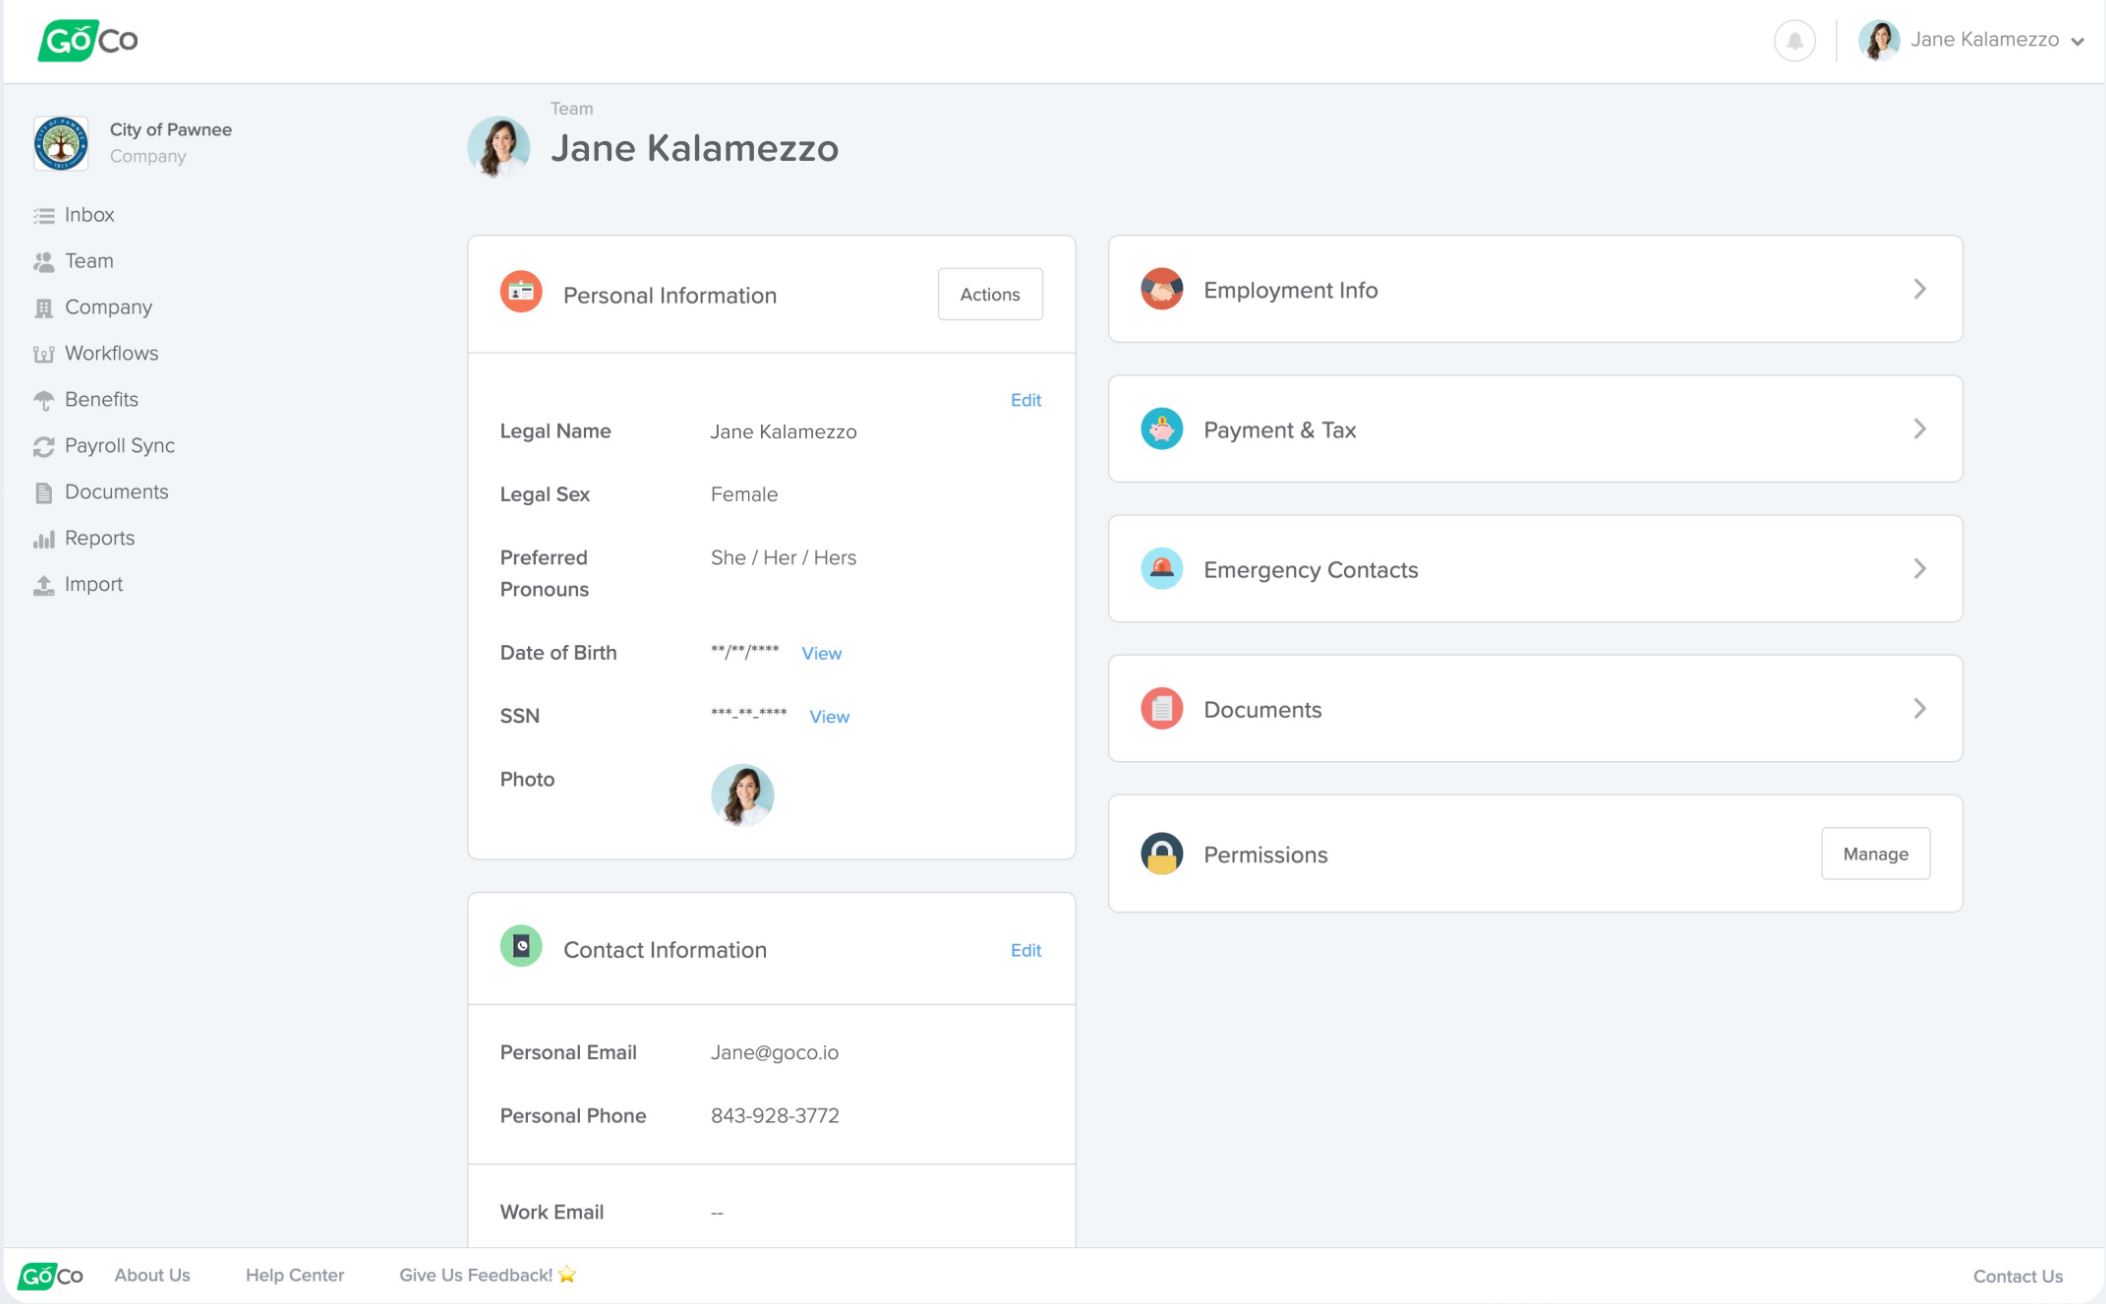Edit the Contact Information section
This screenshot has height=1304, width=2106.
coord(1026,950)
